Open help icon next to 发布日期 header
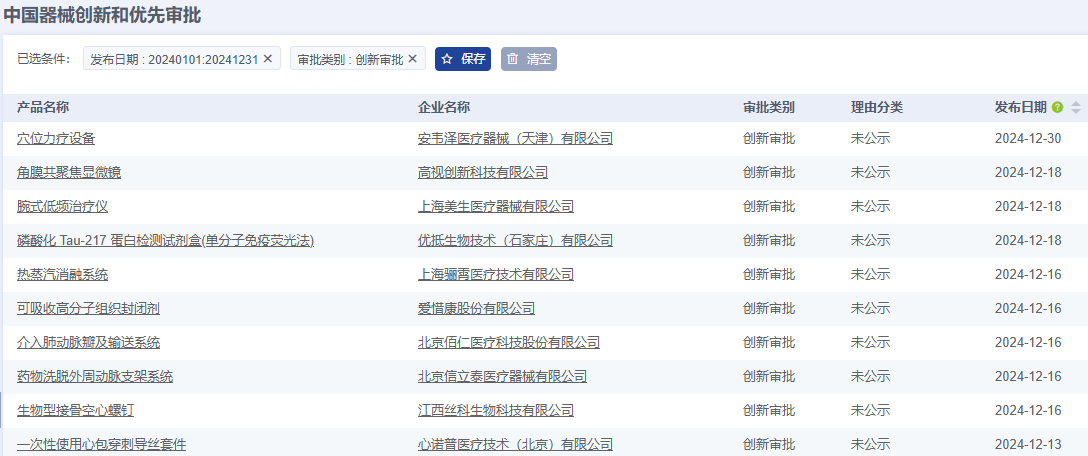 1057,107
